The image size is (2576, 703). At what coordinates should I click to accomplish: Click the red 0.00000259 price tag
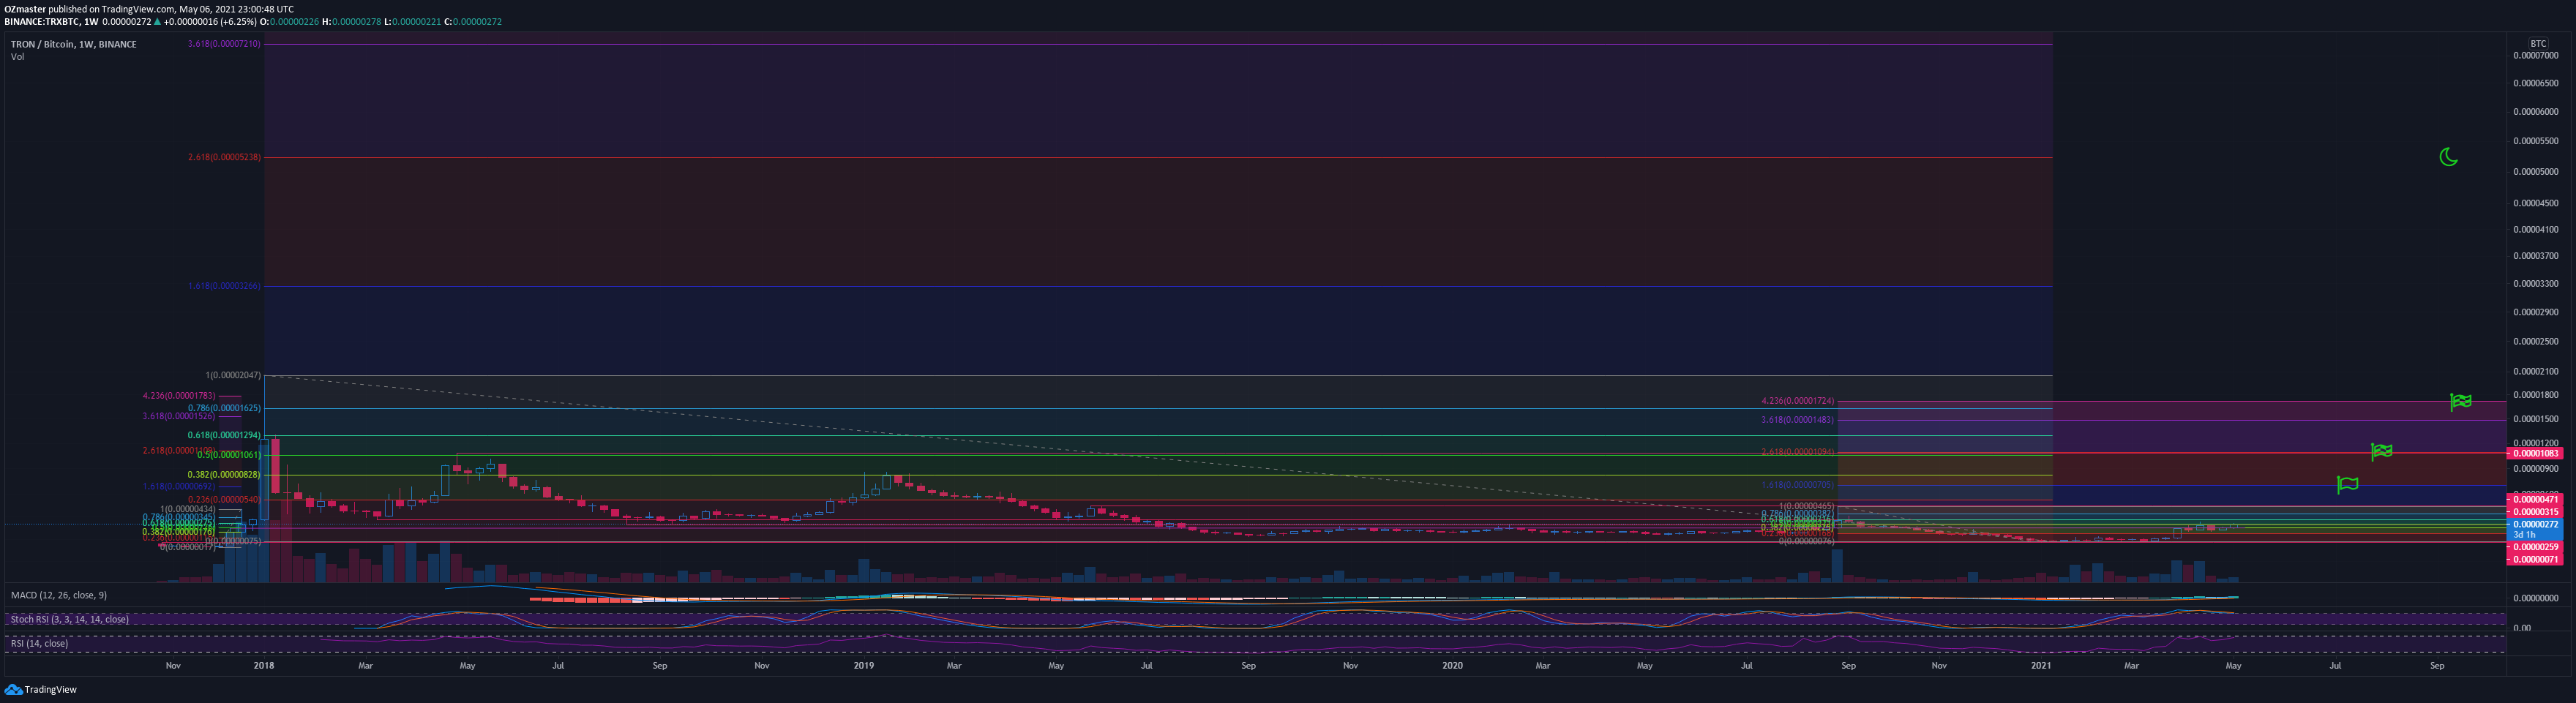[2535, 547]
